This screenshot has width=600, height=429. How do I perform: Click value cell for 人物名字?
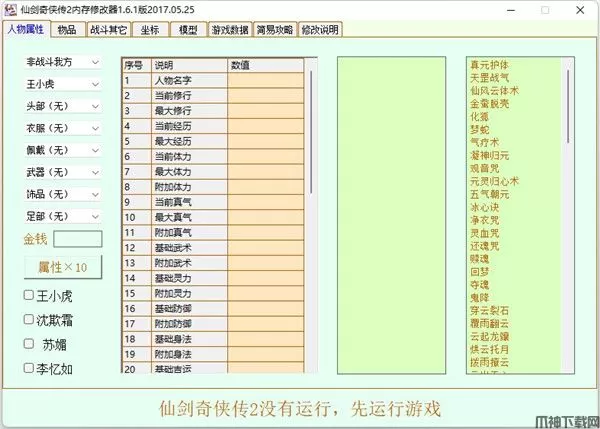266,81
